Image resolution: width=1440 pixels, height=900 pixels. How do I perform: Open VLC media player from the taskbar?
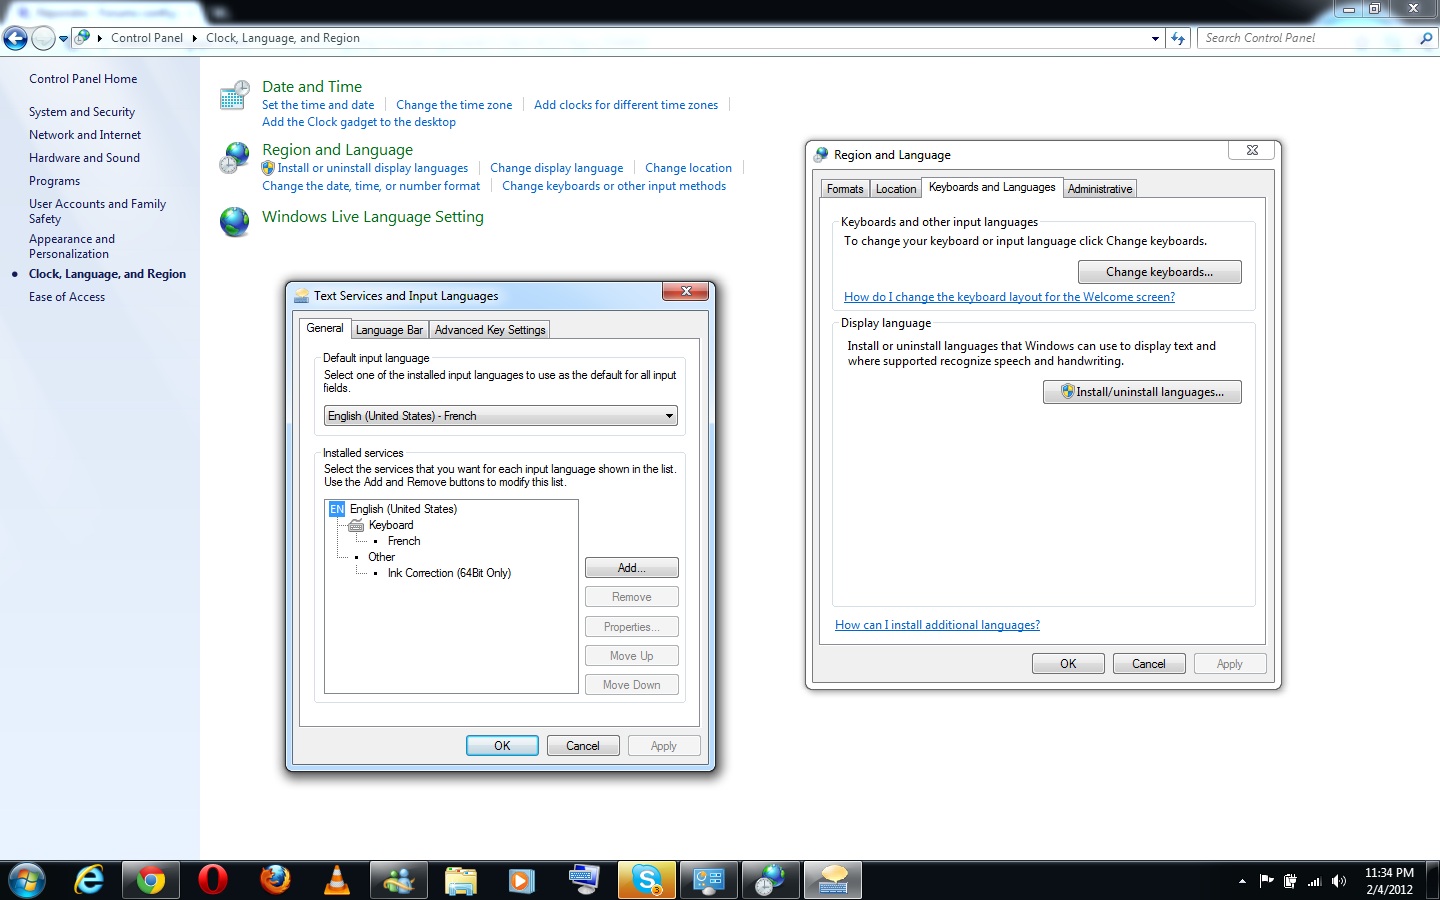(x=337, y=880)
